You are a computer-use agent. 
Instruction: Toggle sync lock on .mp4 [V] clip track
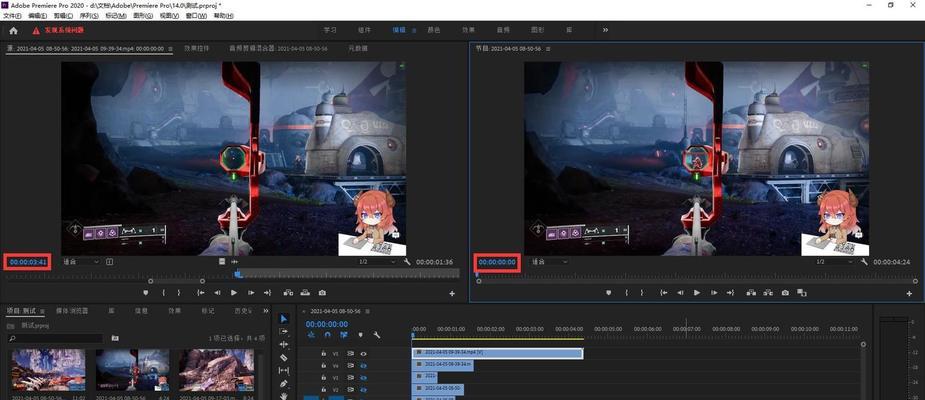tap(350, 353)
